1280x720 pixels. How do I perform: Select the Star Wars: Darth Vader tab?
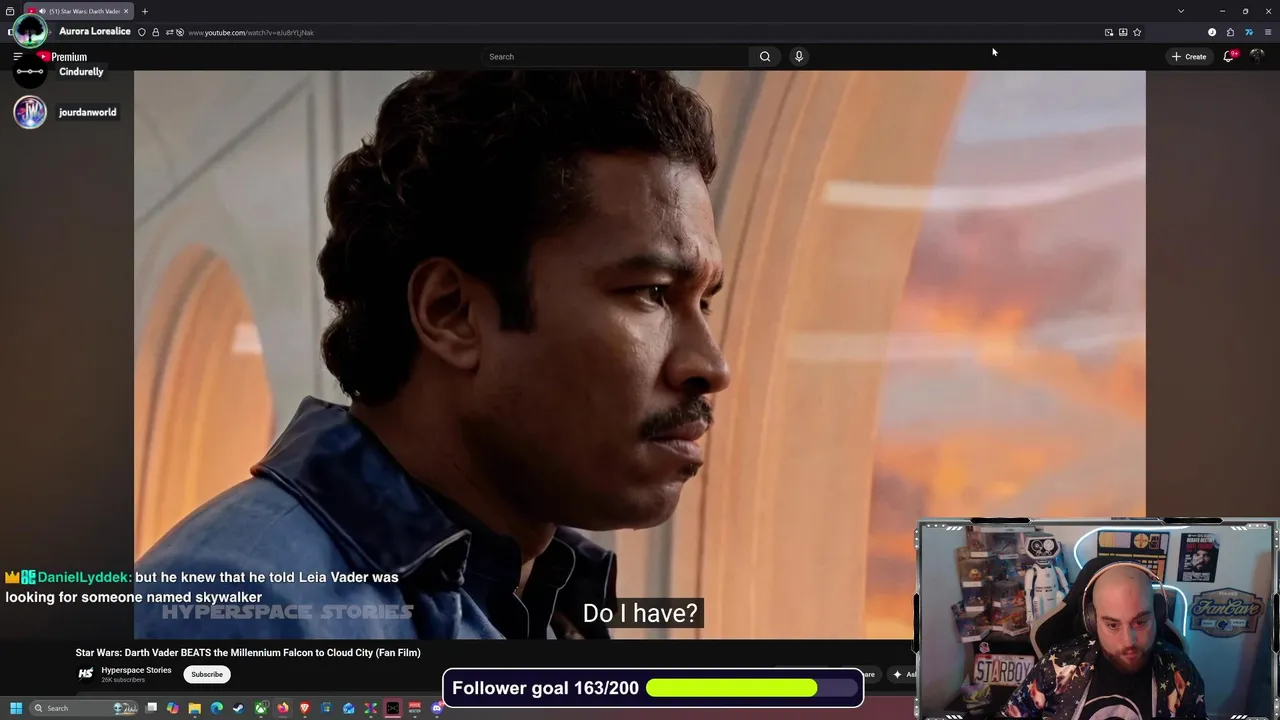coord(78,11)
